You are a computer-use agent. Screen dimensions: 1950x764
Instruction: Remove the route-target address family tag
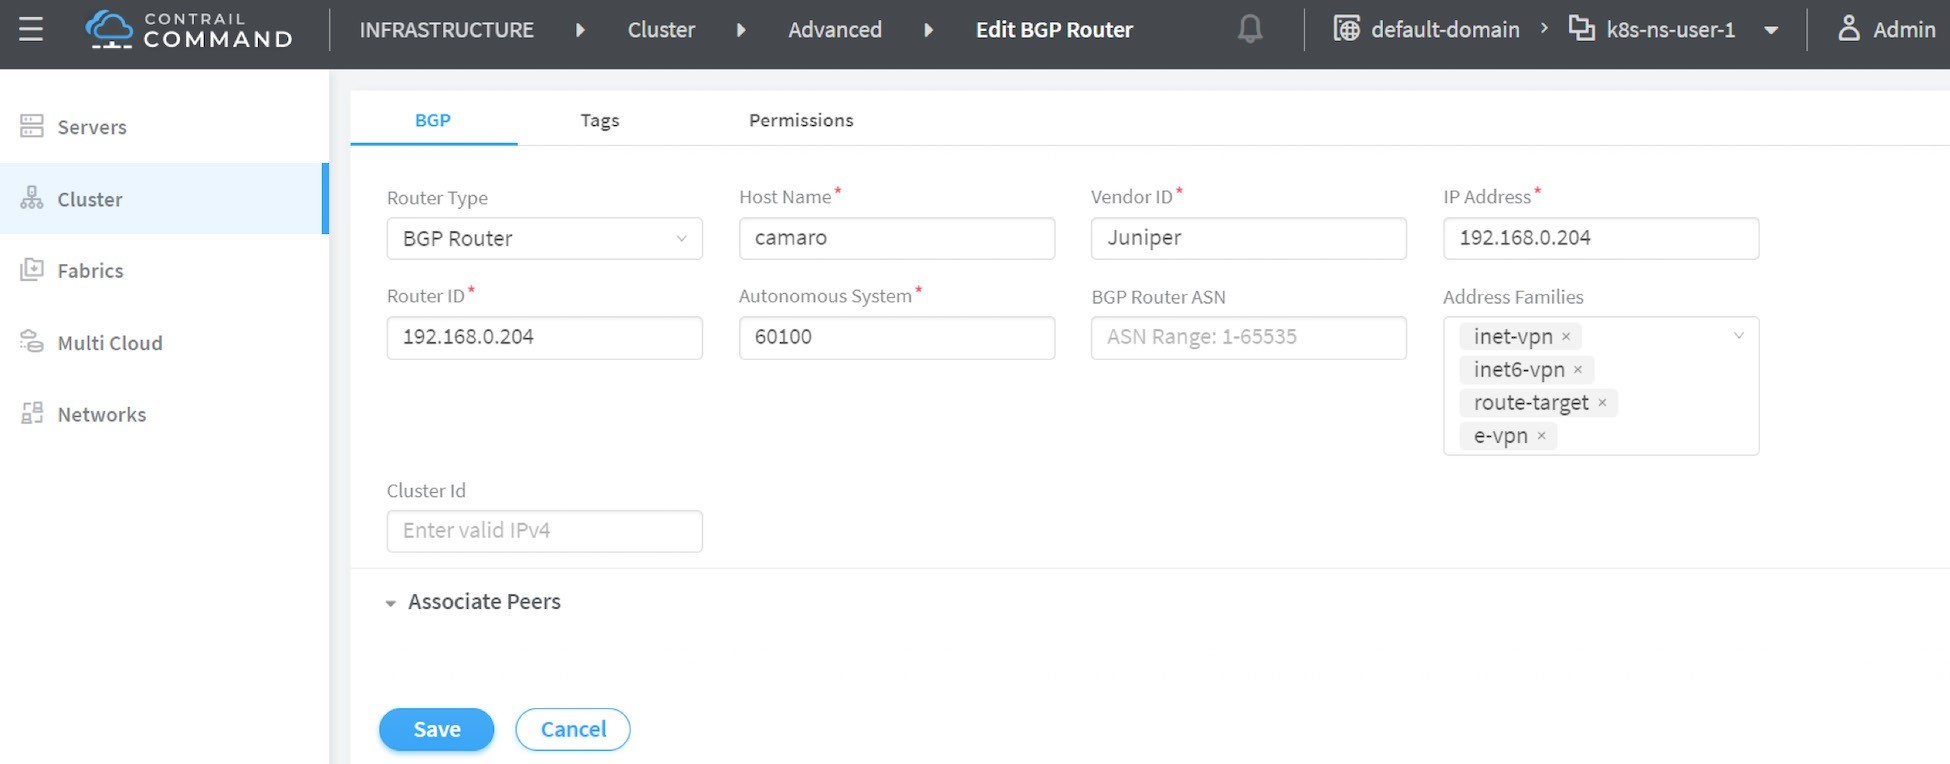(x=1602, y=403)
